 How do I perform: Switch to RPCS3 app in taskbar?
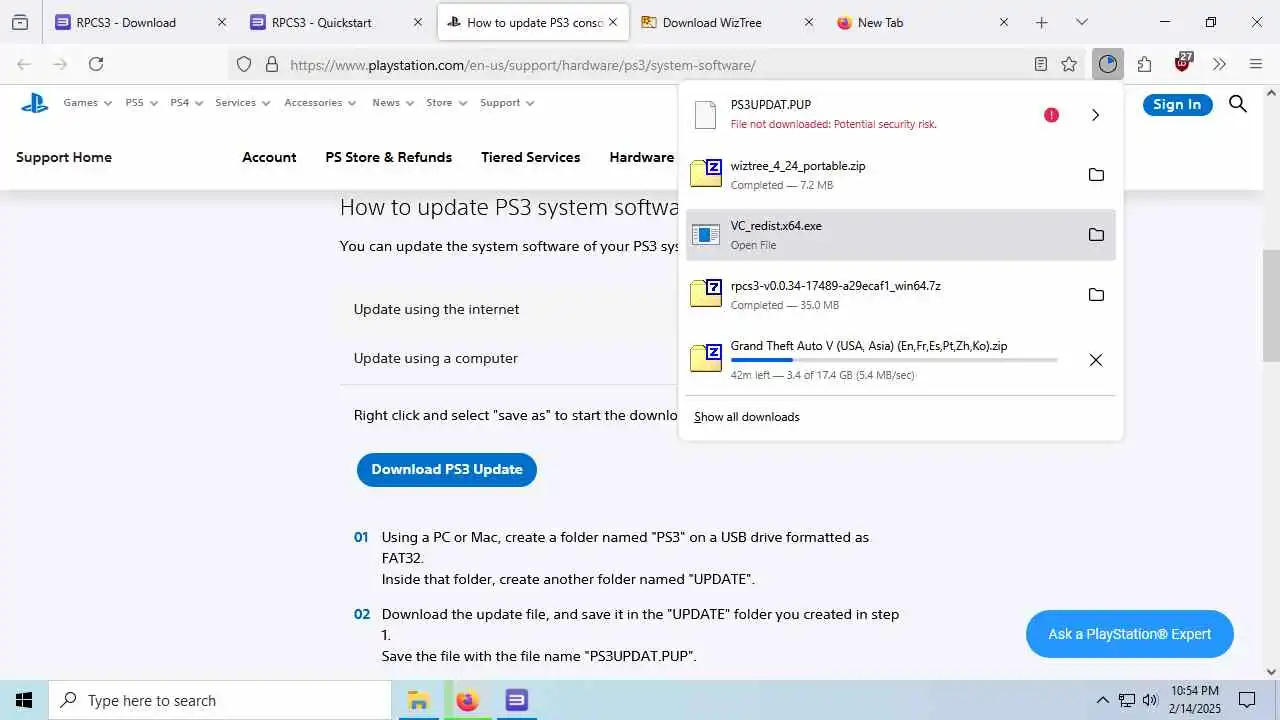click(516, 700)
